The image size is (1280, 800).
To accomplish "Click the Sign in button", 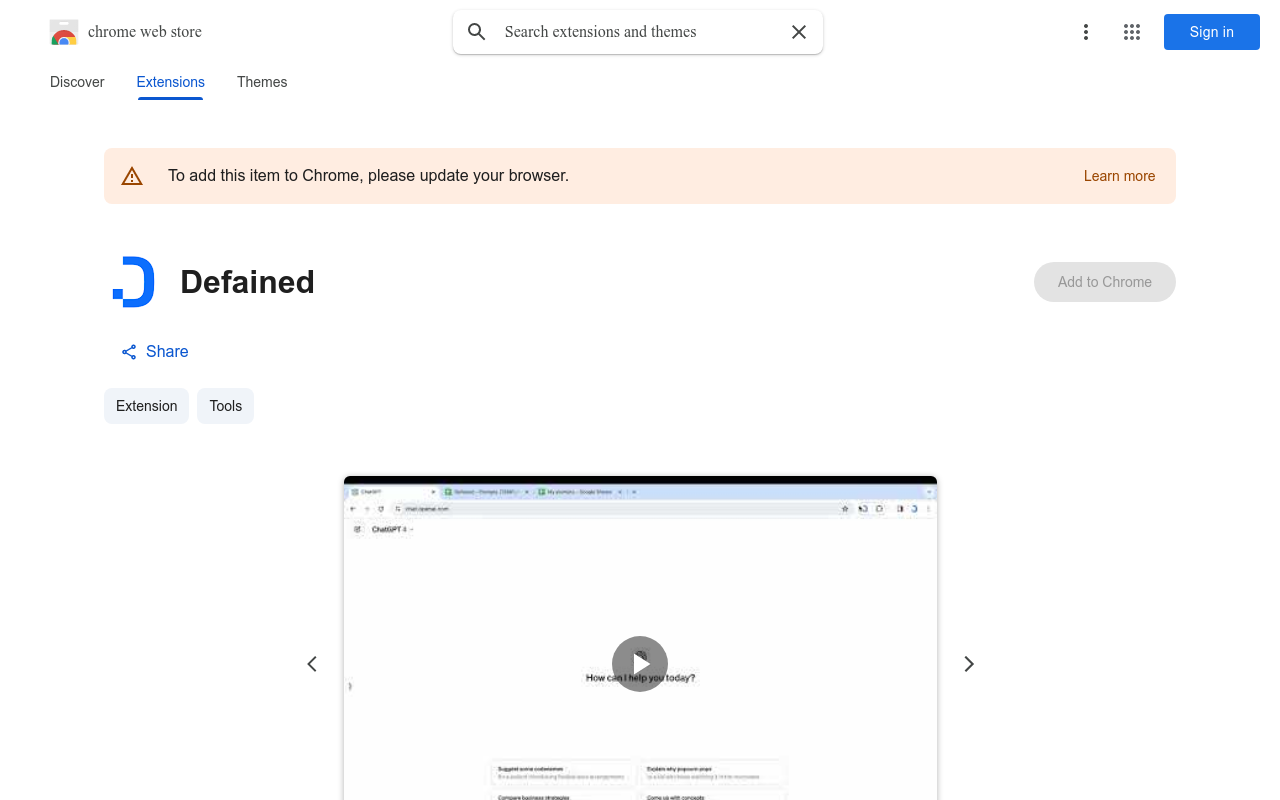I will (1211, 32).
